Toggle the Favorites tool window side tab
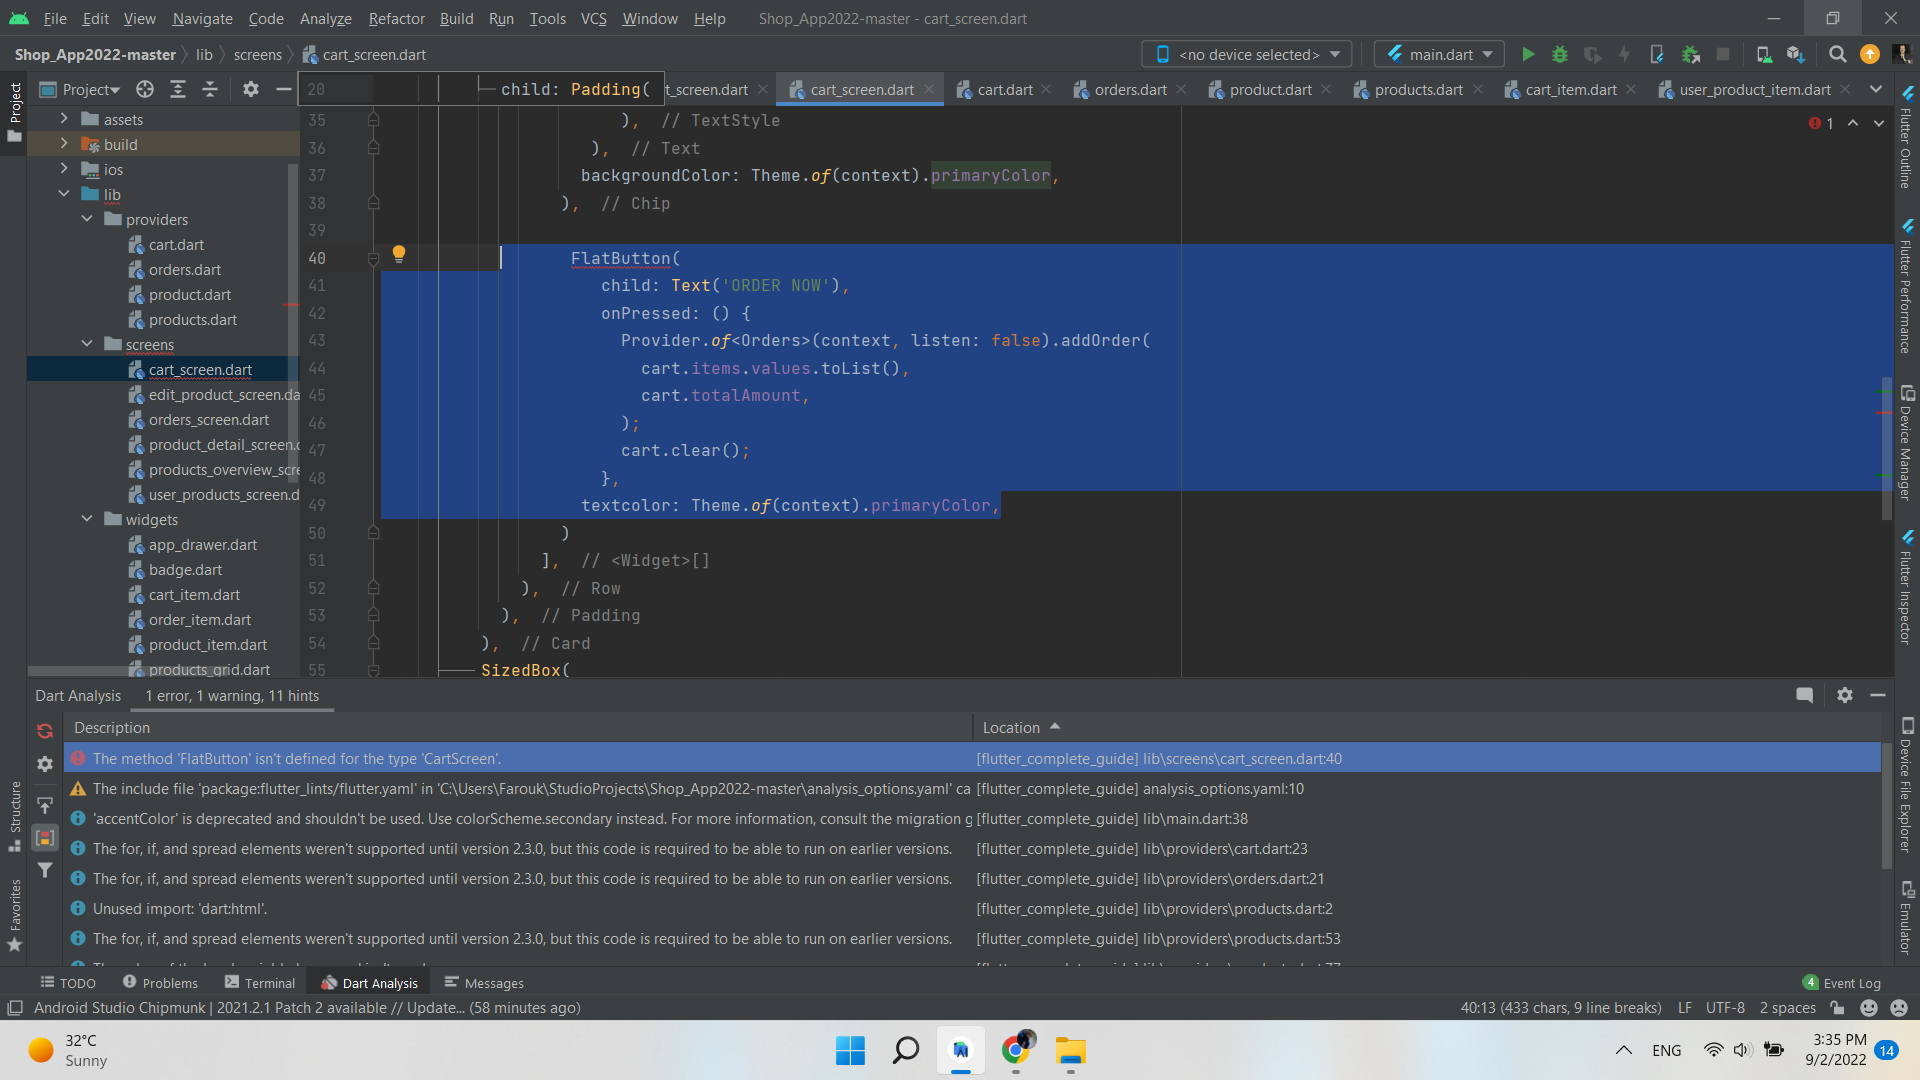The height and width of the screenshot is (1080, 1920). pos(14,915)
